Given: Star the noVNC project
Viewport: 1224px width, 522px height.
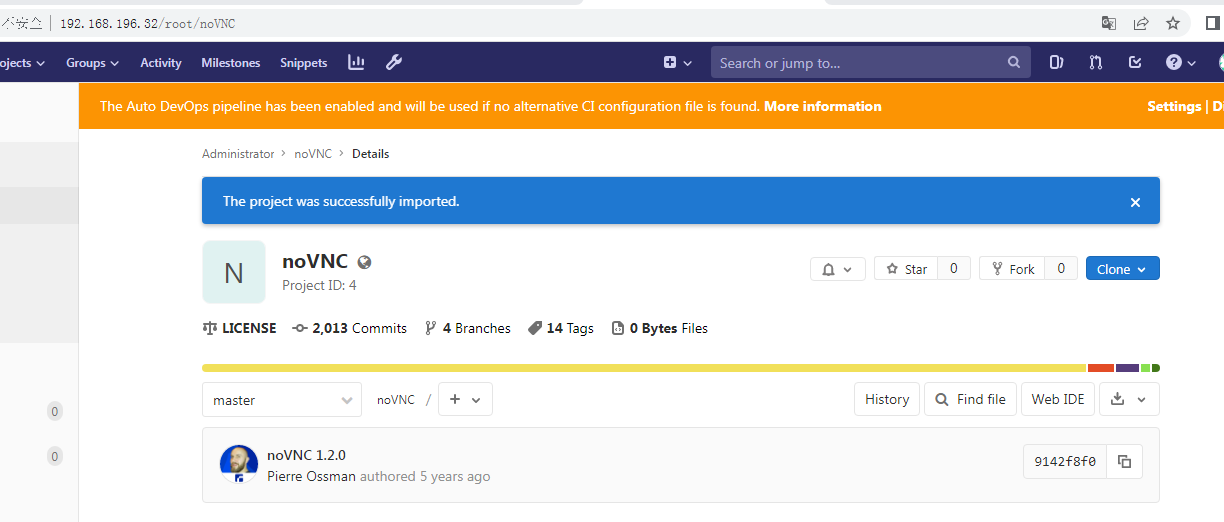Looking at the screenshot, I should pos(906,268).
